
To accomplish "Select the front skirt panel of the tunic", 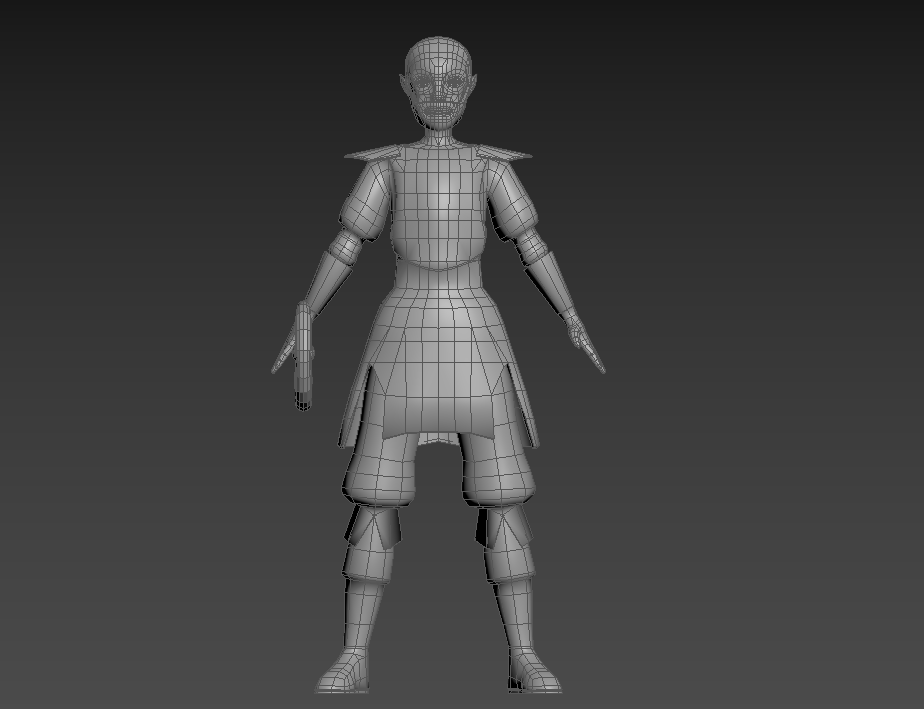I will [438, 370].
